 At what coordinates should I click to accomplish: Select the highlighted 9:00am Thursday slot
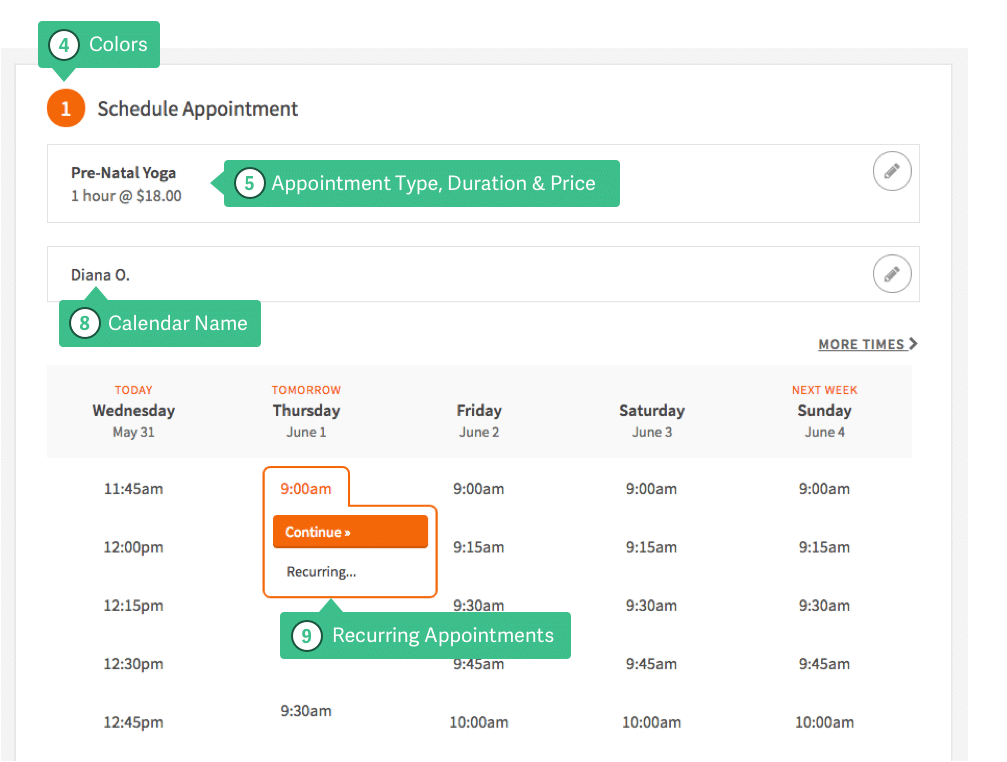point(306,489)
